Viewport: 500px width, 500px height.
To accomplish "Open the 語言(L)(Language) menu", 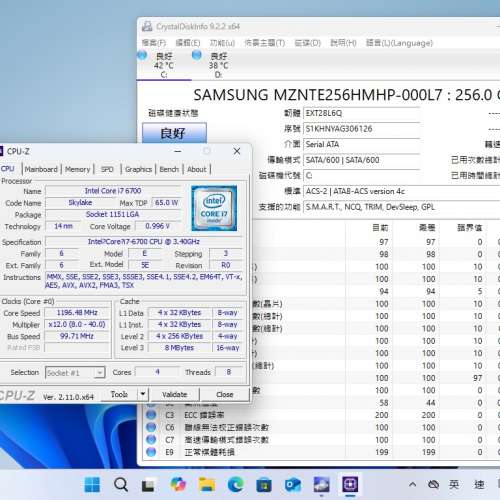I will pyautogui.click(x=399, y=43).
